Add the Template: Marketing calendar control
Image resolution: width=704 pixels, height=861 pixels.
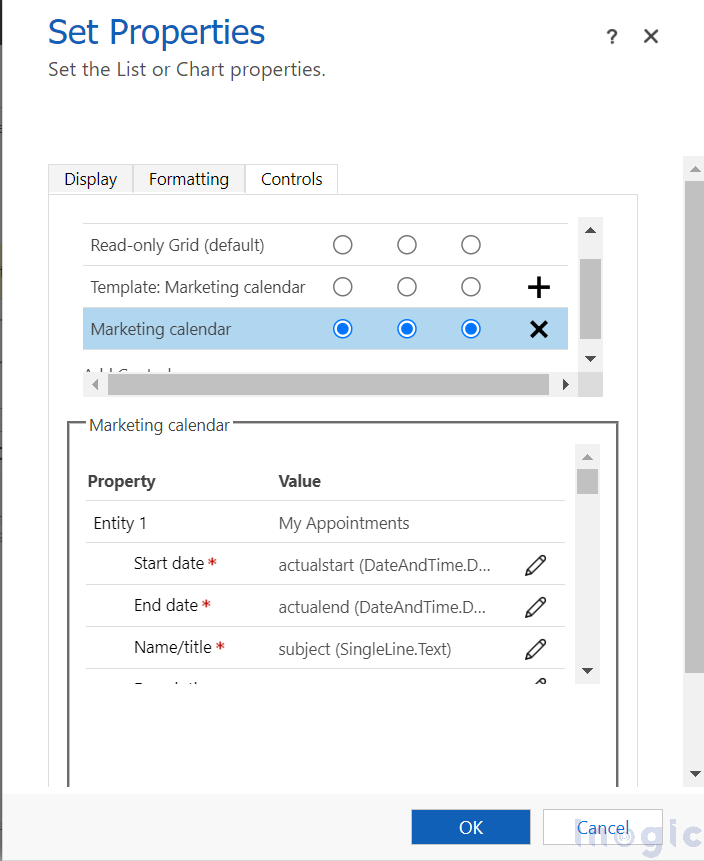click(538, 288)
